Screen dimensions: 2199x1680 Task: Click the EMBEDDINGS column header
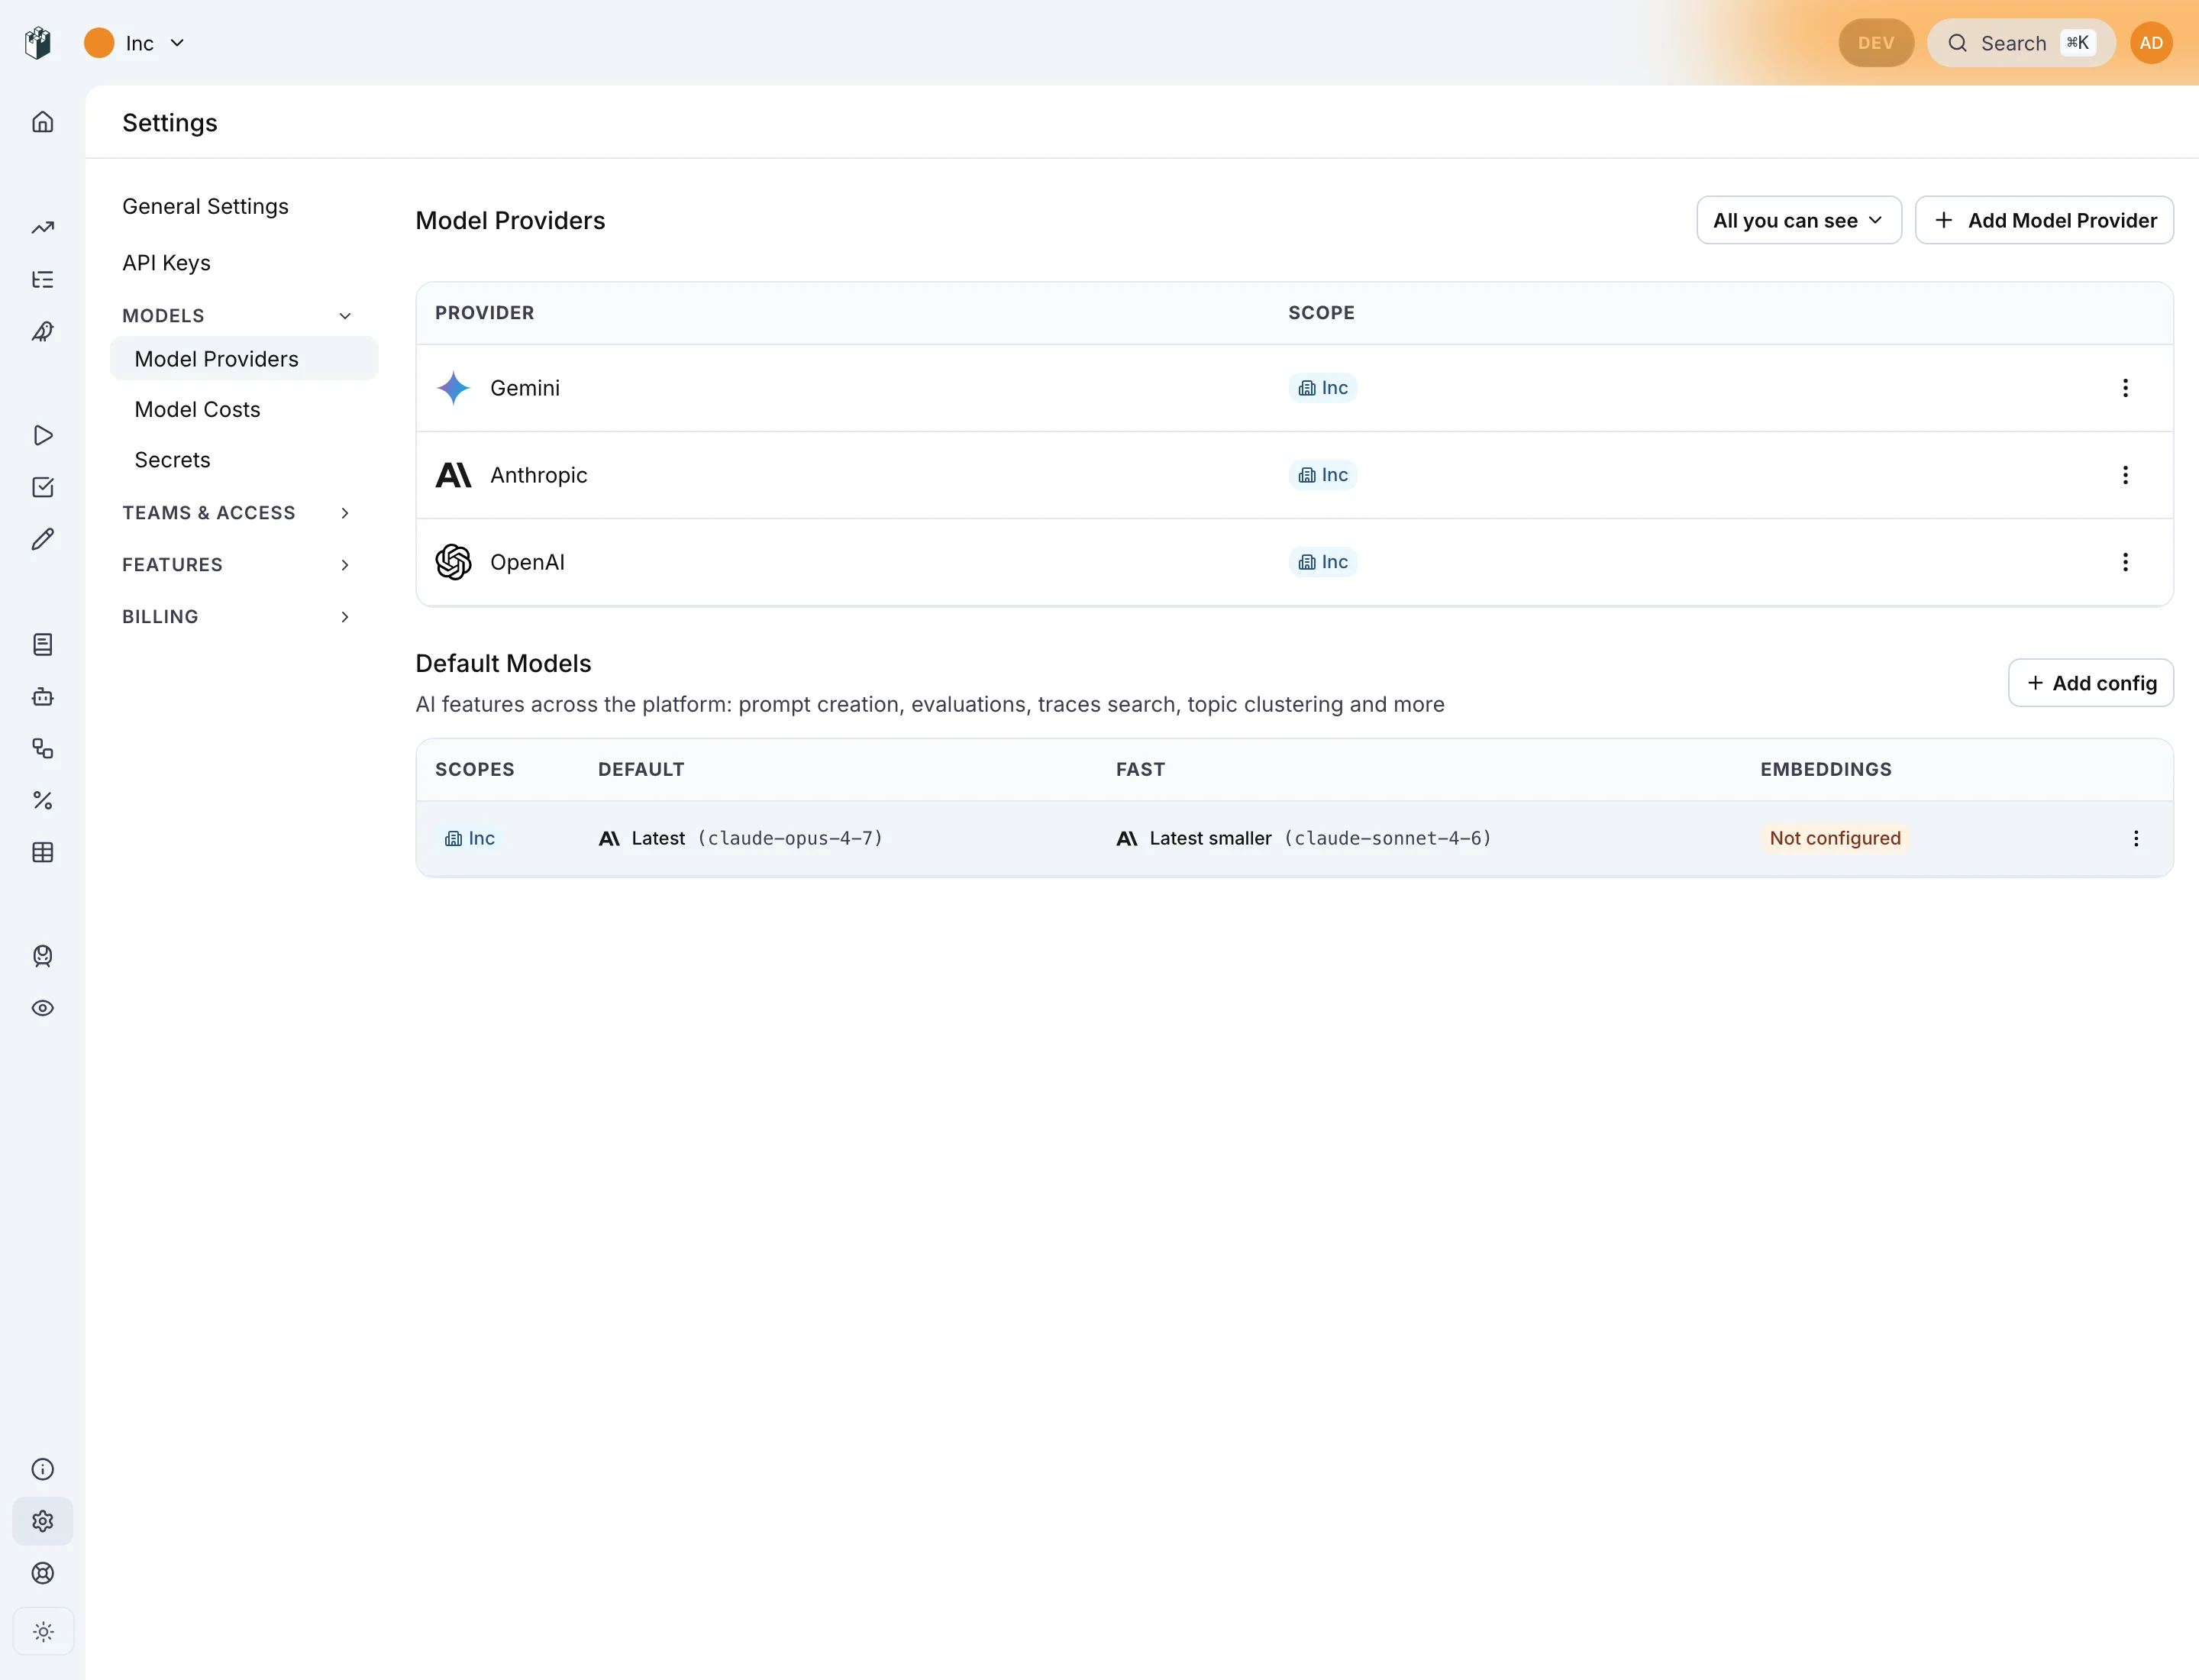tap(1825, 770)
